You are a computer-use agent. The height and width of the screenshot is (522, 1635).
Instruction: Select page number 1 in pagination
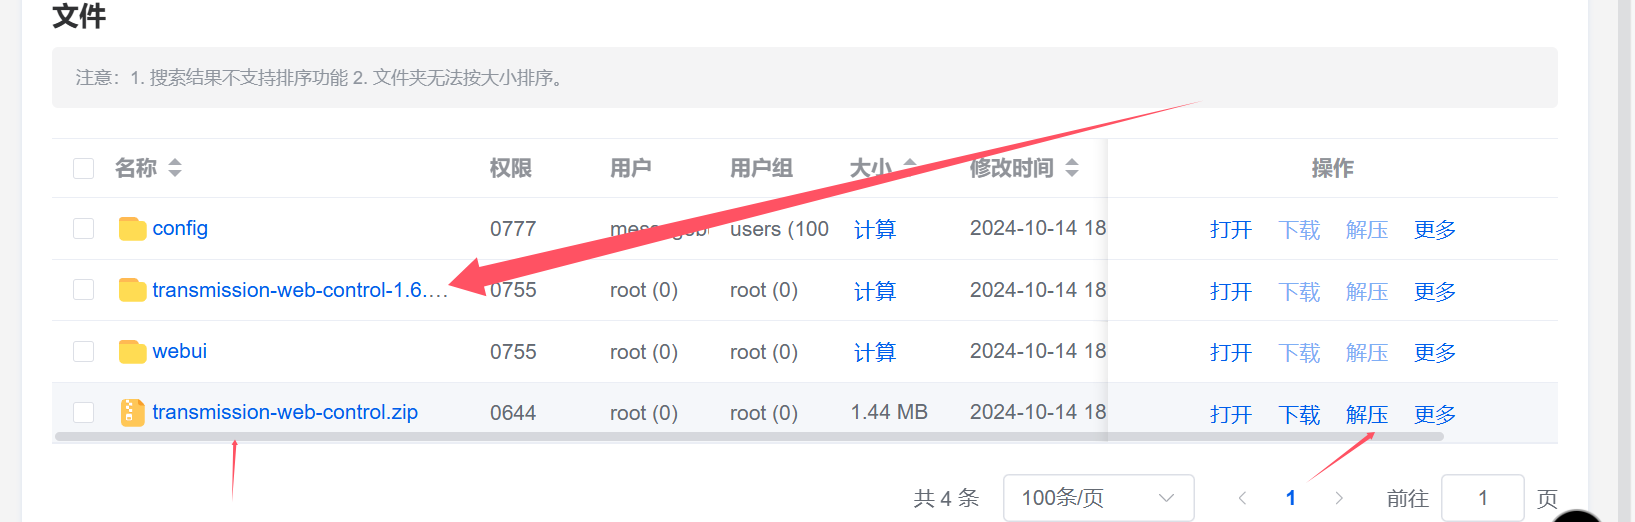[1291, 498]
